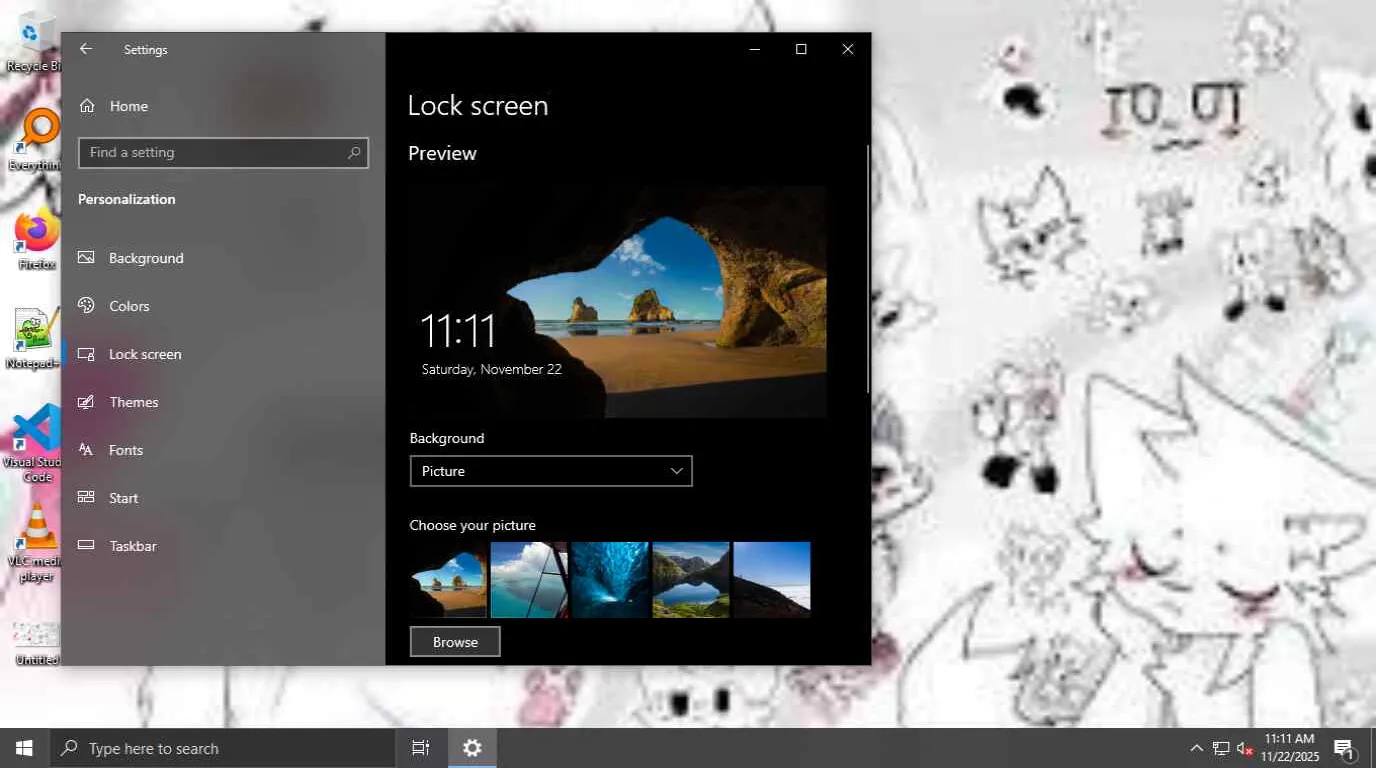Select the mountain lake reflection thumbnail
The height and width of the screenshot is (768, 1376).
point(691,580)
